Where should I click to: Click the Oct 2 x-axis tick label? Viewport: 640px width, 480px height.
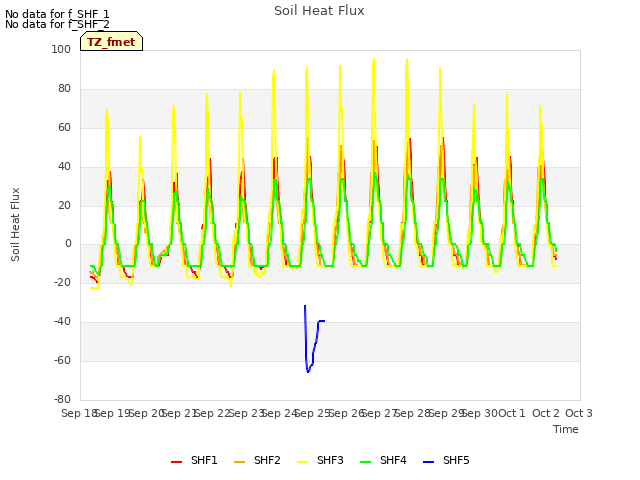point(546,413)
